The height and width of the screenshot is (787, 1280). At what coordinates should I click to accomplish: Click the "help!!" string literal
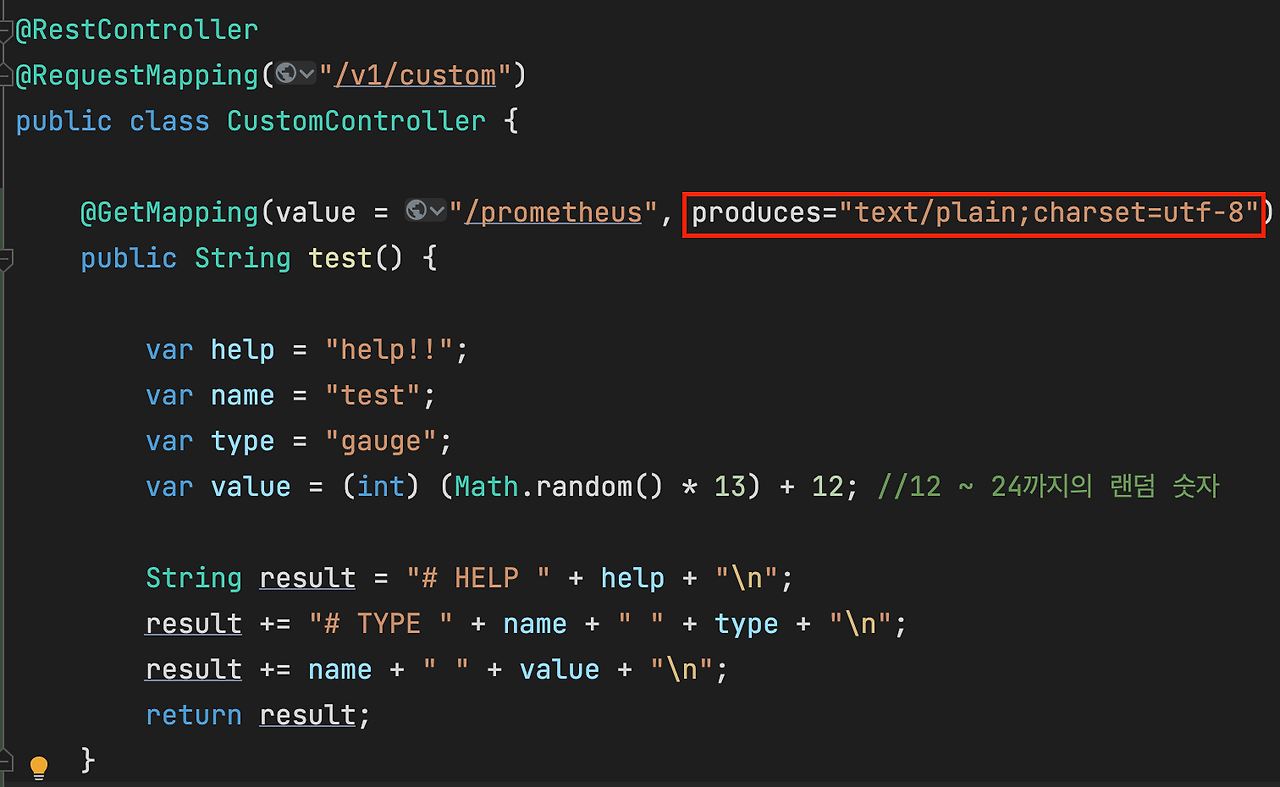[x=389, y=350]
